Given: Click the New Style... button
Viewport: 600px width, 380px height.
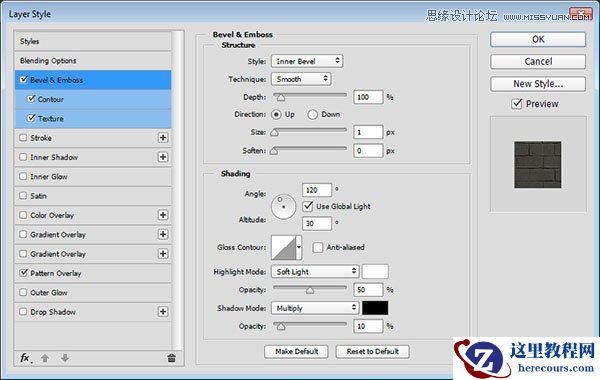Looking at the screenshot, I should pos(538,84).
